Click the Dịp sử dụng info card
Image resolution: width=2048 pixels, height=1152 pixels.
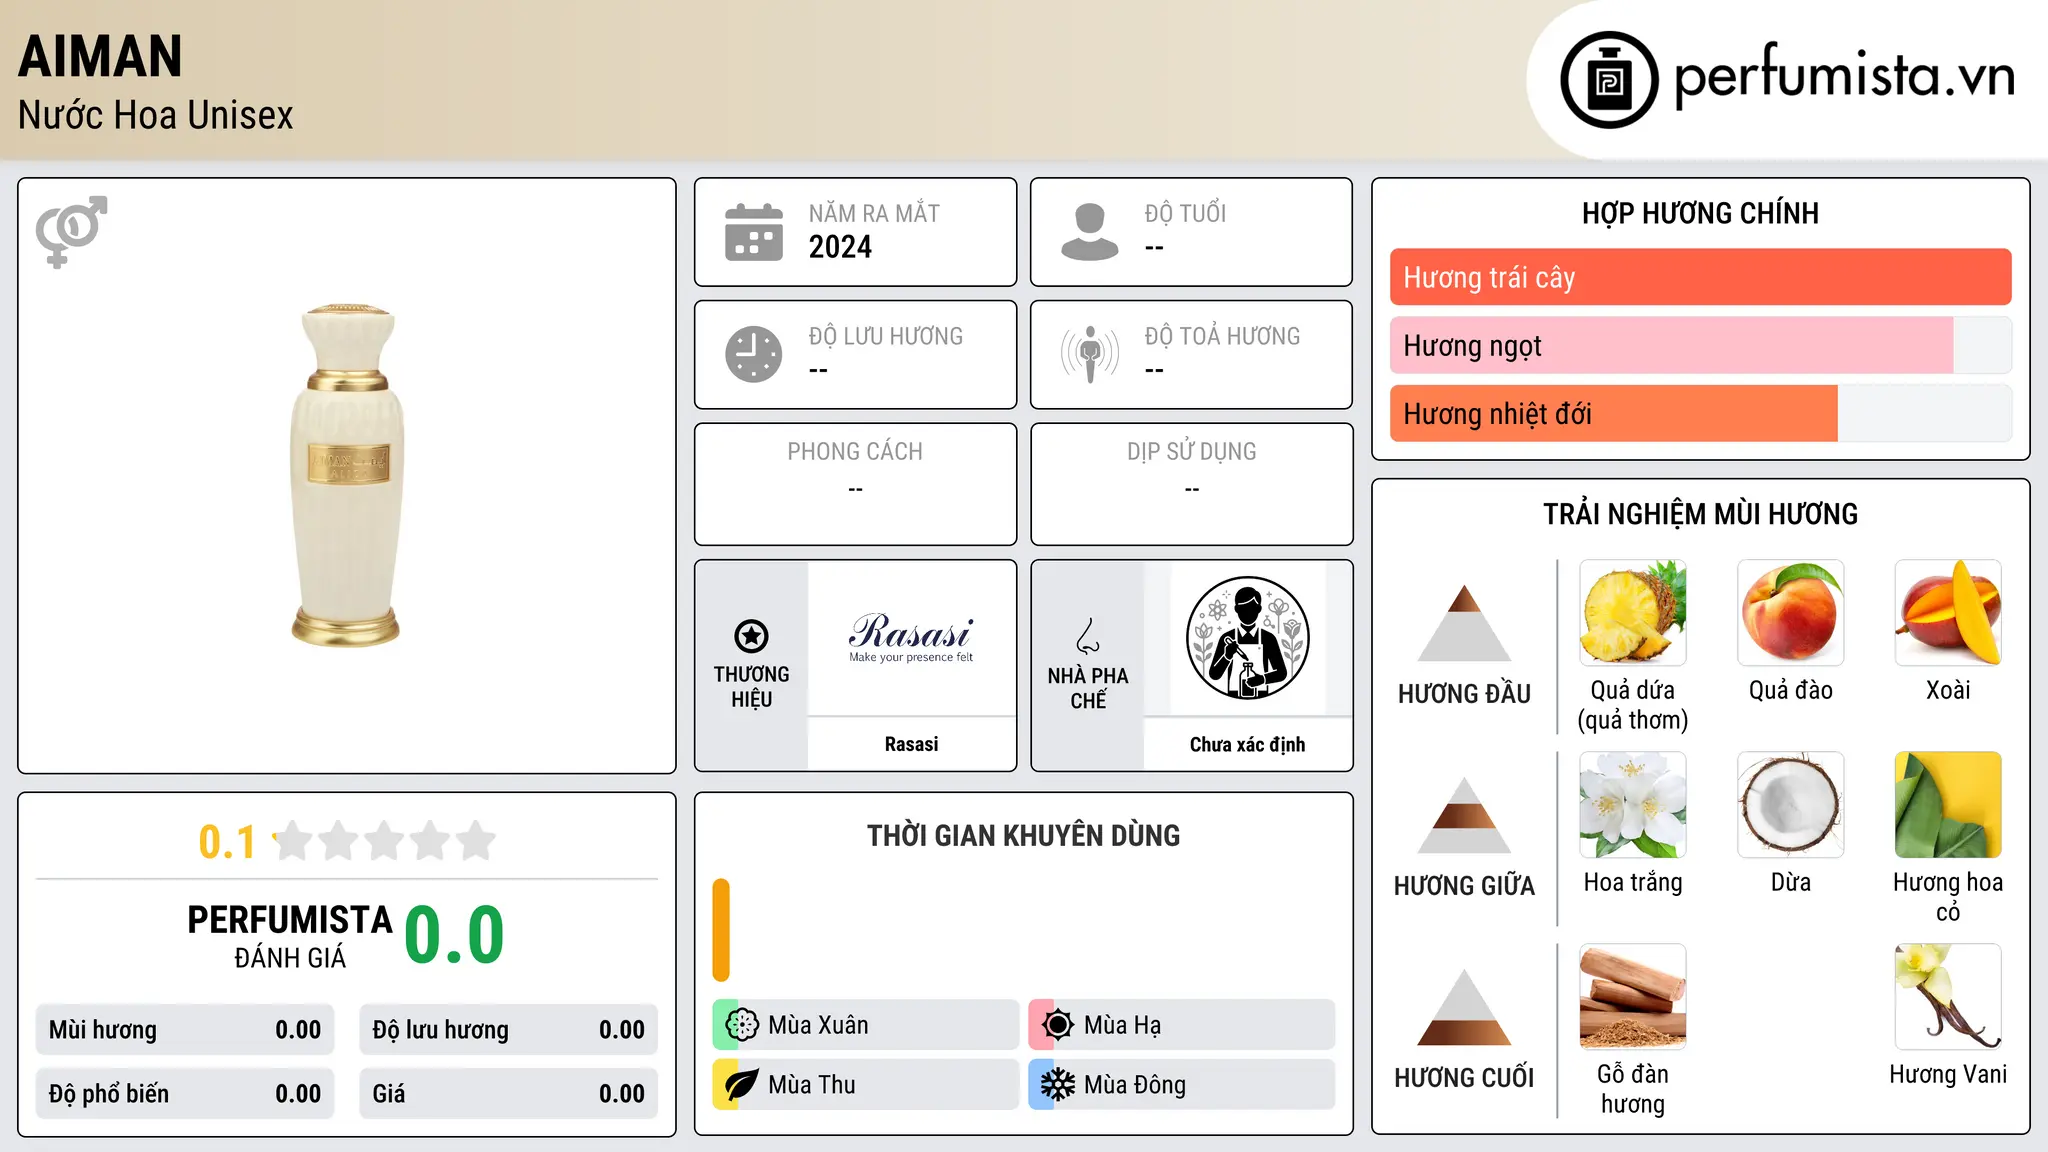[1191, 484]
